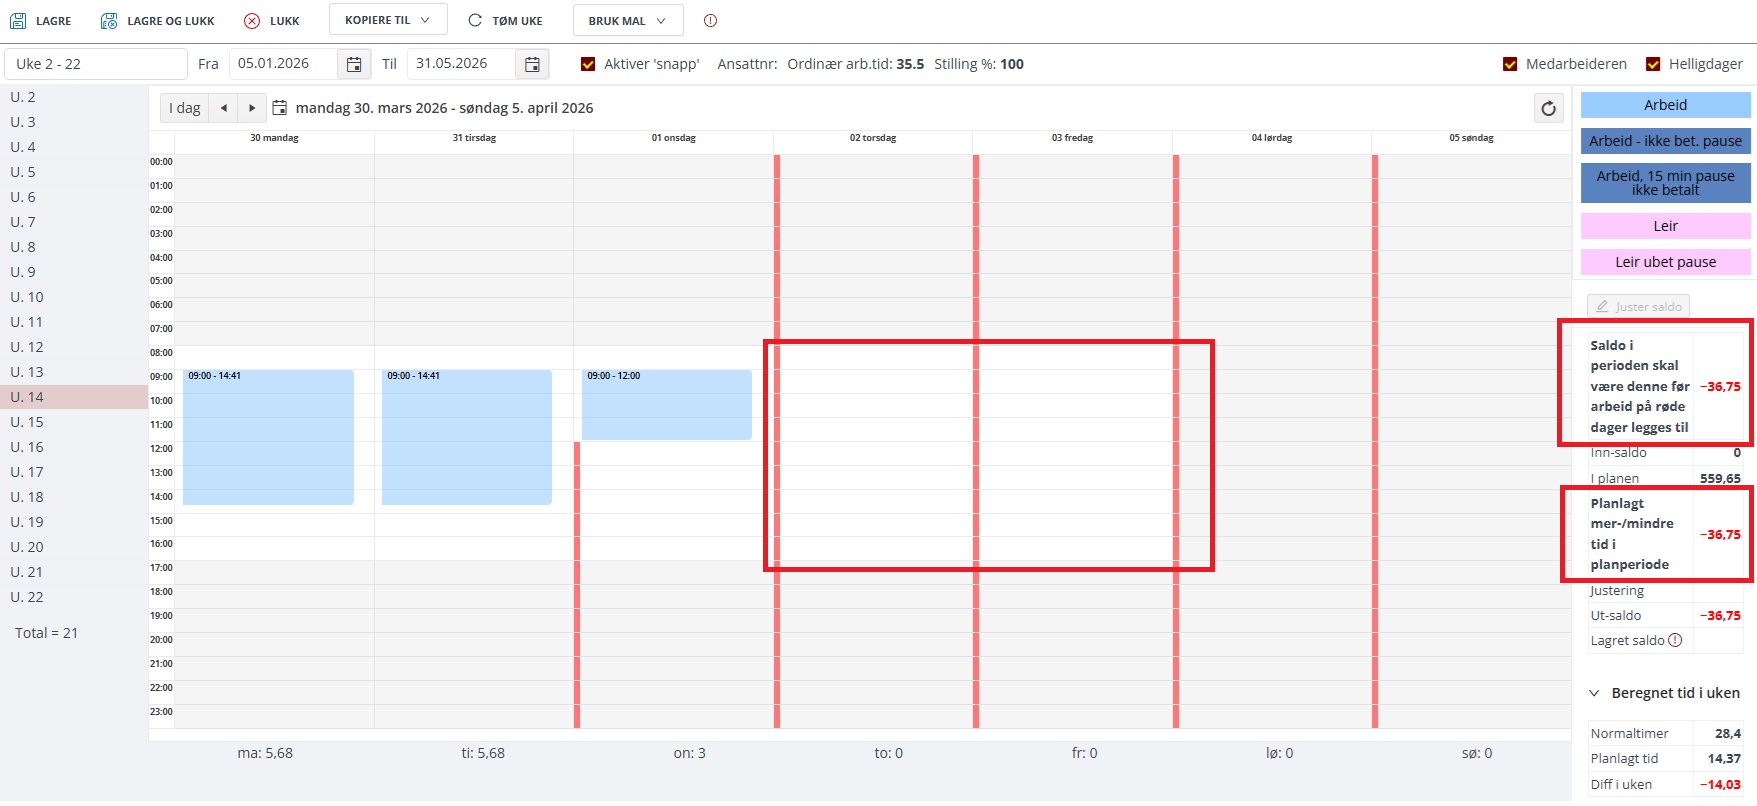1757x806 pixels.
Task: Open the Til date calendar picker
Action: tap(532, 64)
